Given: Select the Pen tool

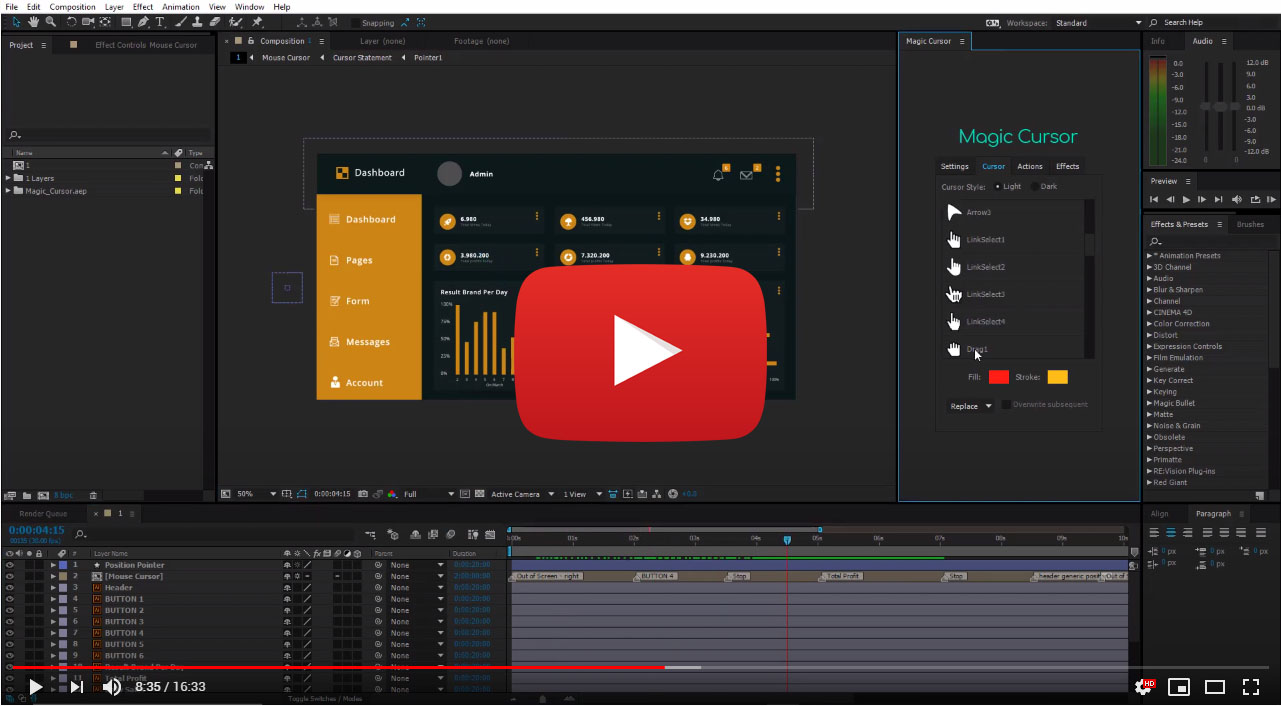Looking at the screenshot, I should (143, 22).
